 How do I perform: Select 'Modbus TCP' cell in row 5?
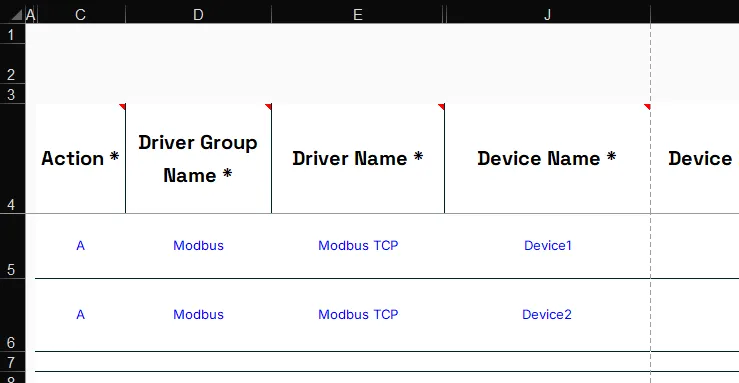(358, 246)
